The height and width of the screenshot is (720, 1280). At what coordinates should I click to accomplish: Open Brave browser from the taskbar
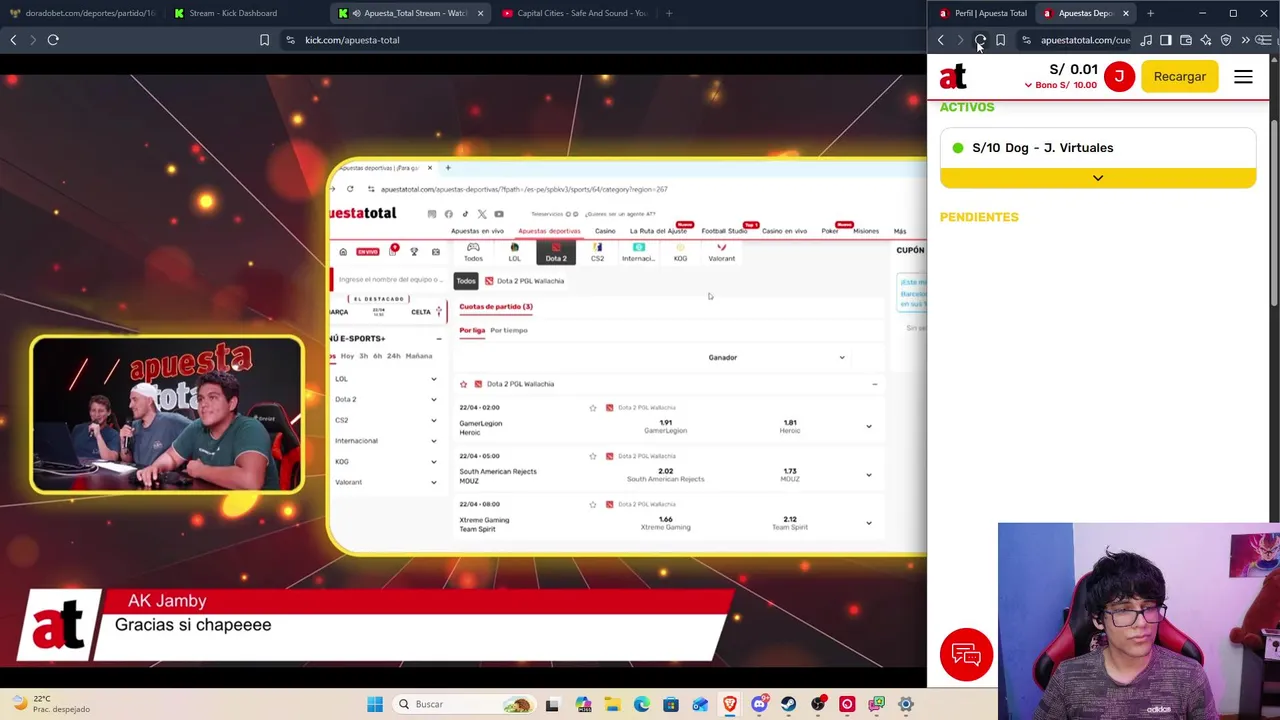click(730, 704)
